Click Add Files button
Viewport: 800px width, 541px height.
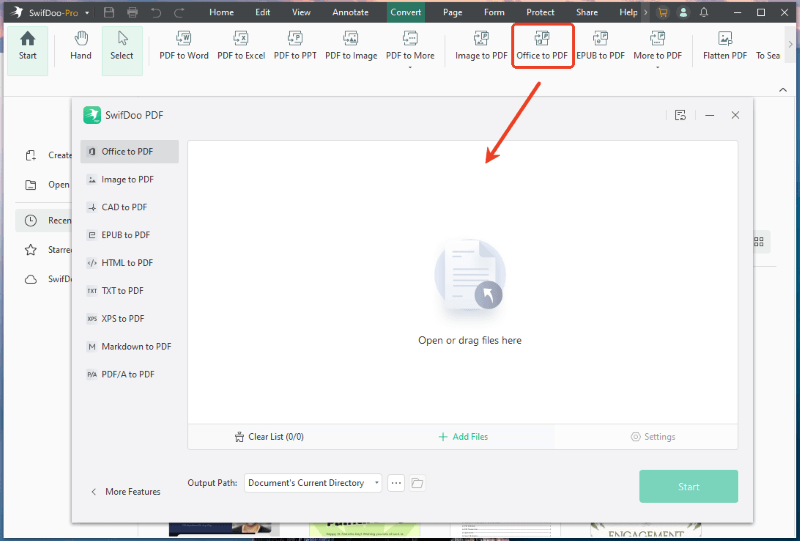pyautogui.click(x=463, y=437)
